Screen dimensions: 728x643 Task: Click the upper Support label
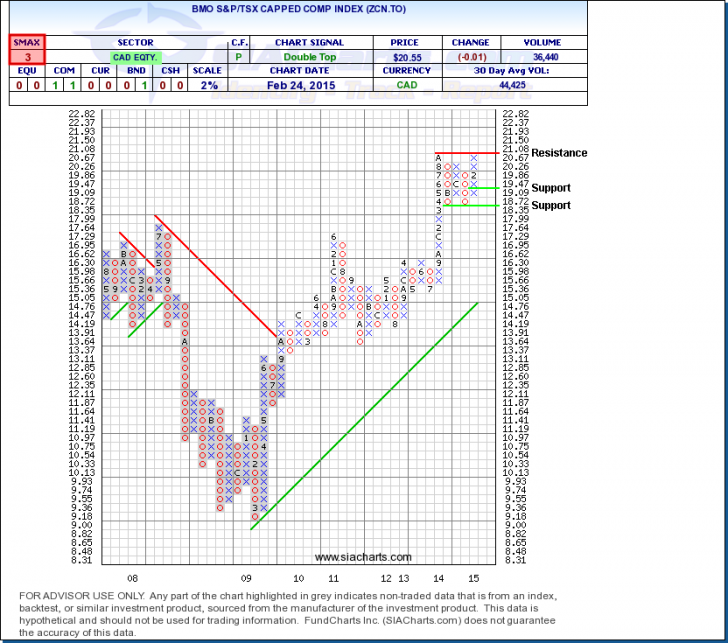point(551,188)
